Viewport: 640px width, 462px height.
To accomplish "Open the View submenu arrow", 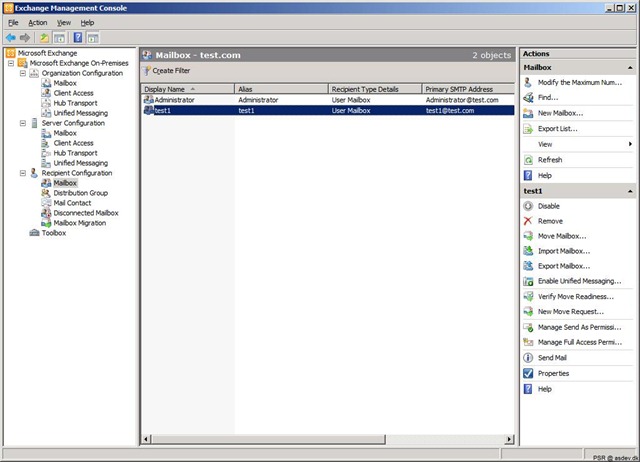I will [x=630, y=144].
